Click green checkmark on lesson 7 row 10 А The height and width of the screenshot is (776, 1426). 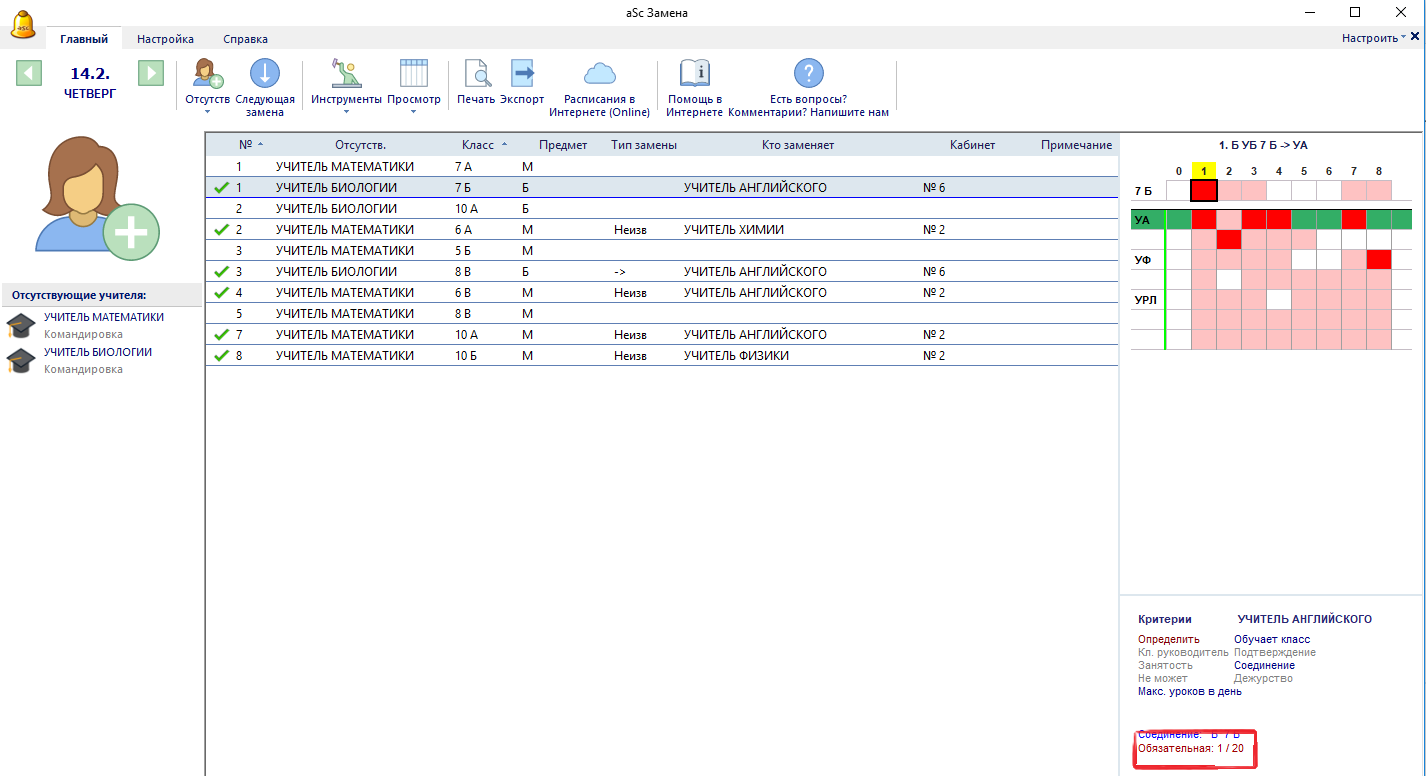pyautogui.click(x=222, y=335)
